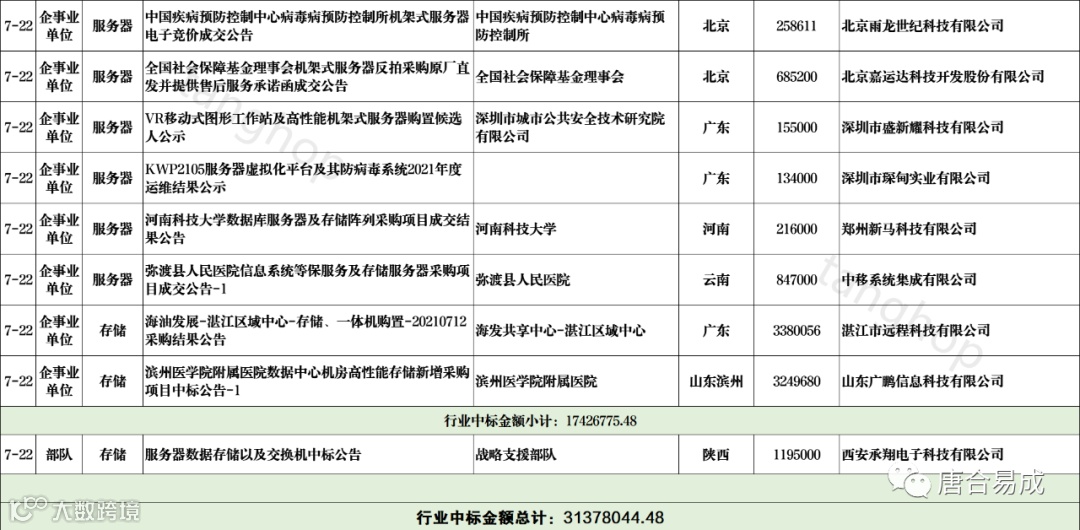Select supplier 北京雨龙世纪科技有限公司
Viewport: 1080px width, 530px height.
click(x=922, y=26)
